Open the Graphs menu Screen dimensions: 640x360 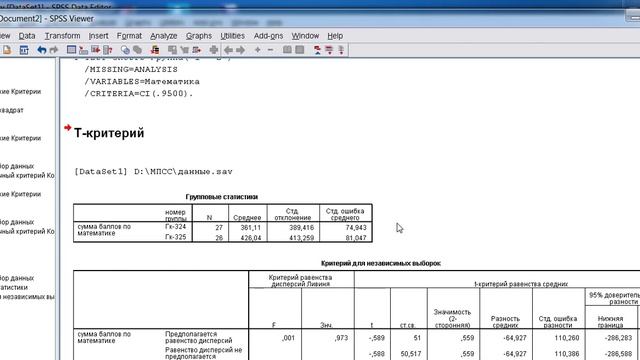coord(199,36)
